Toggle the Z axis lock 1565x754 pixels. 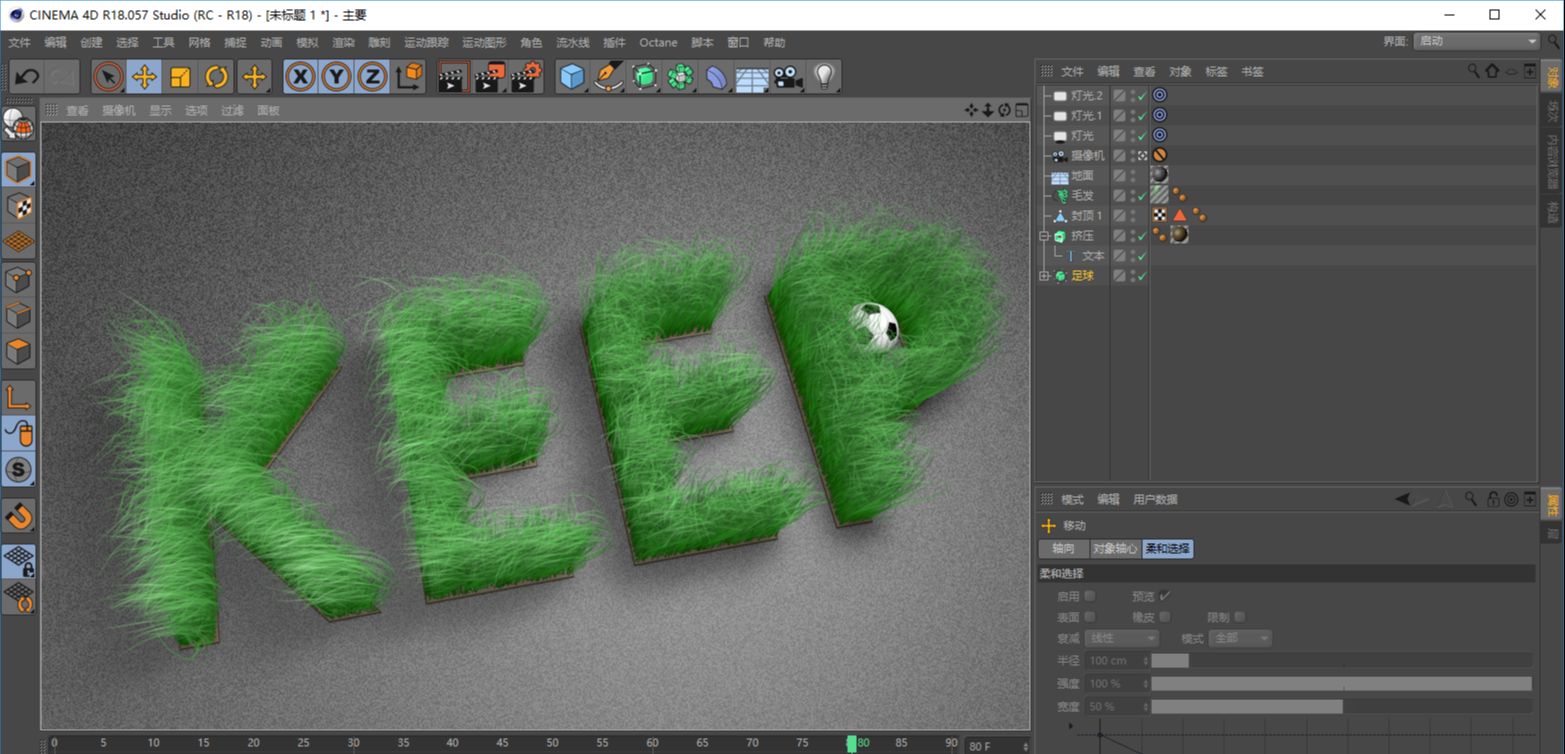pos(372,77)
